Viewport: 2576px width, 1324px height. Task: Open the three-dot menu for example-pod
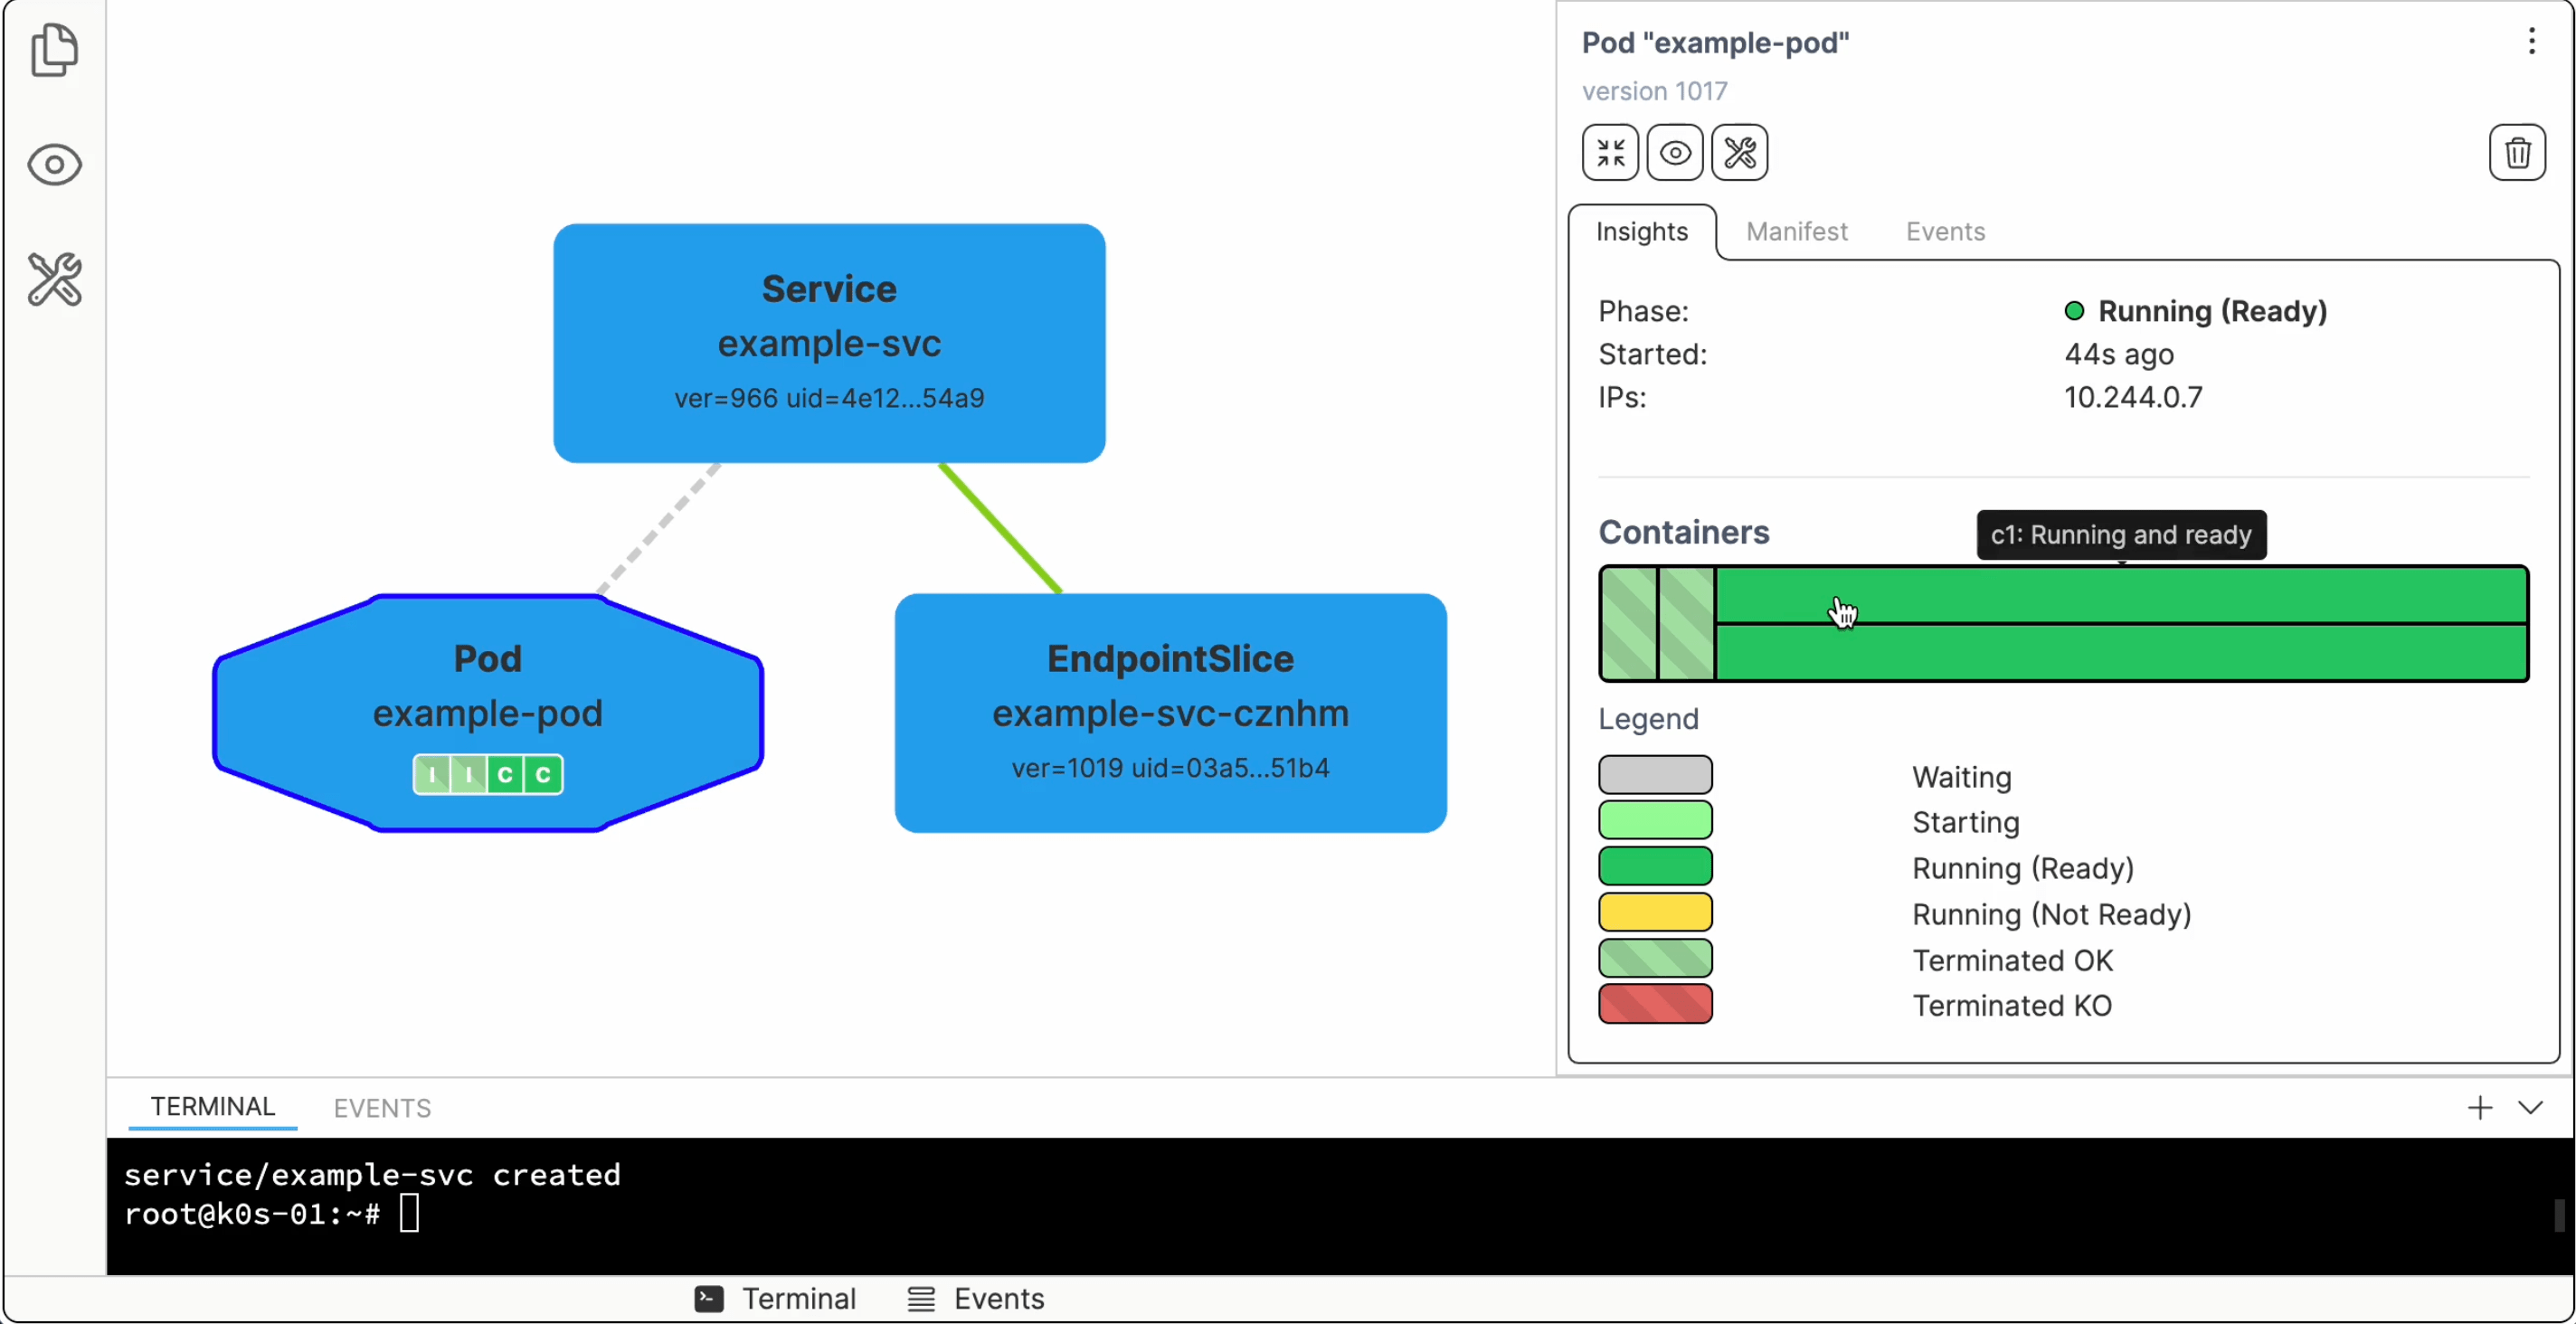click(x=2531, y=41)
